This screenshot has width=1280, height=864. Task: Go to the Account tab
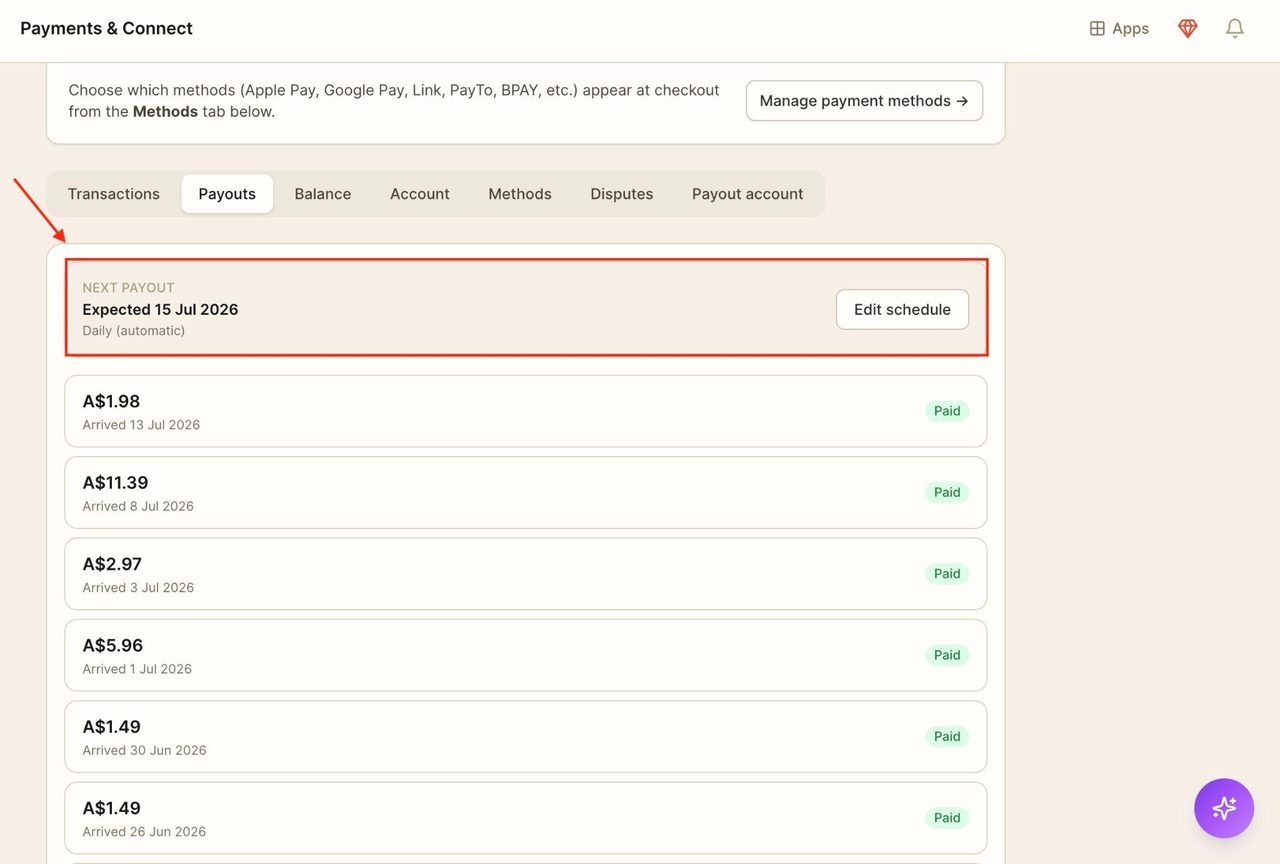point(420,194)
